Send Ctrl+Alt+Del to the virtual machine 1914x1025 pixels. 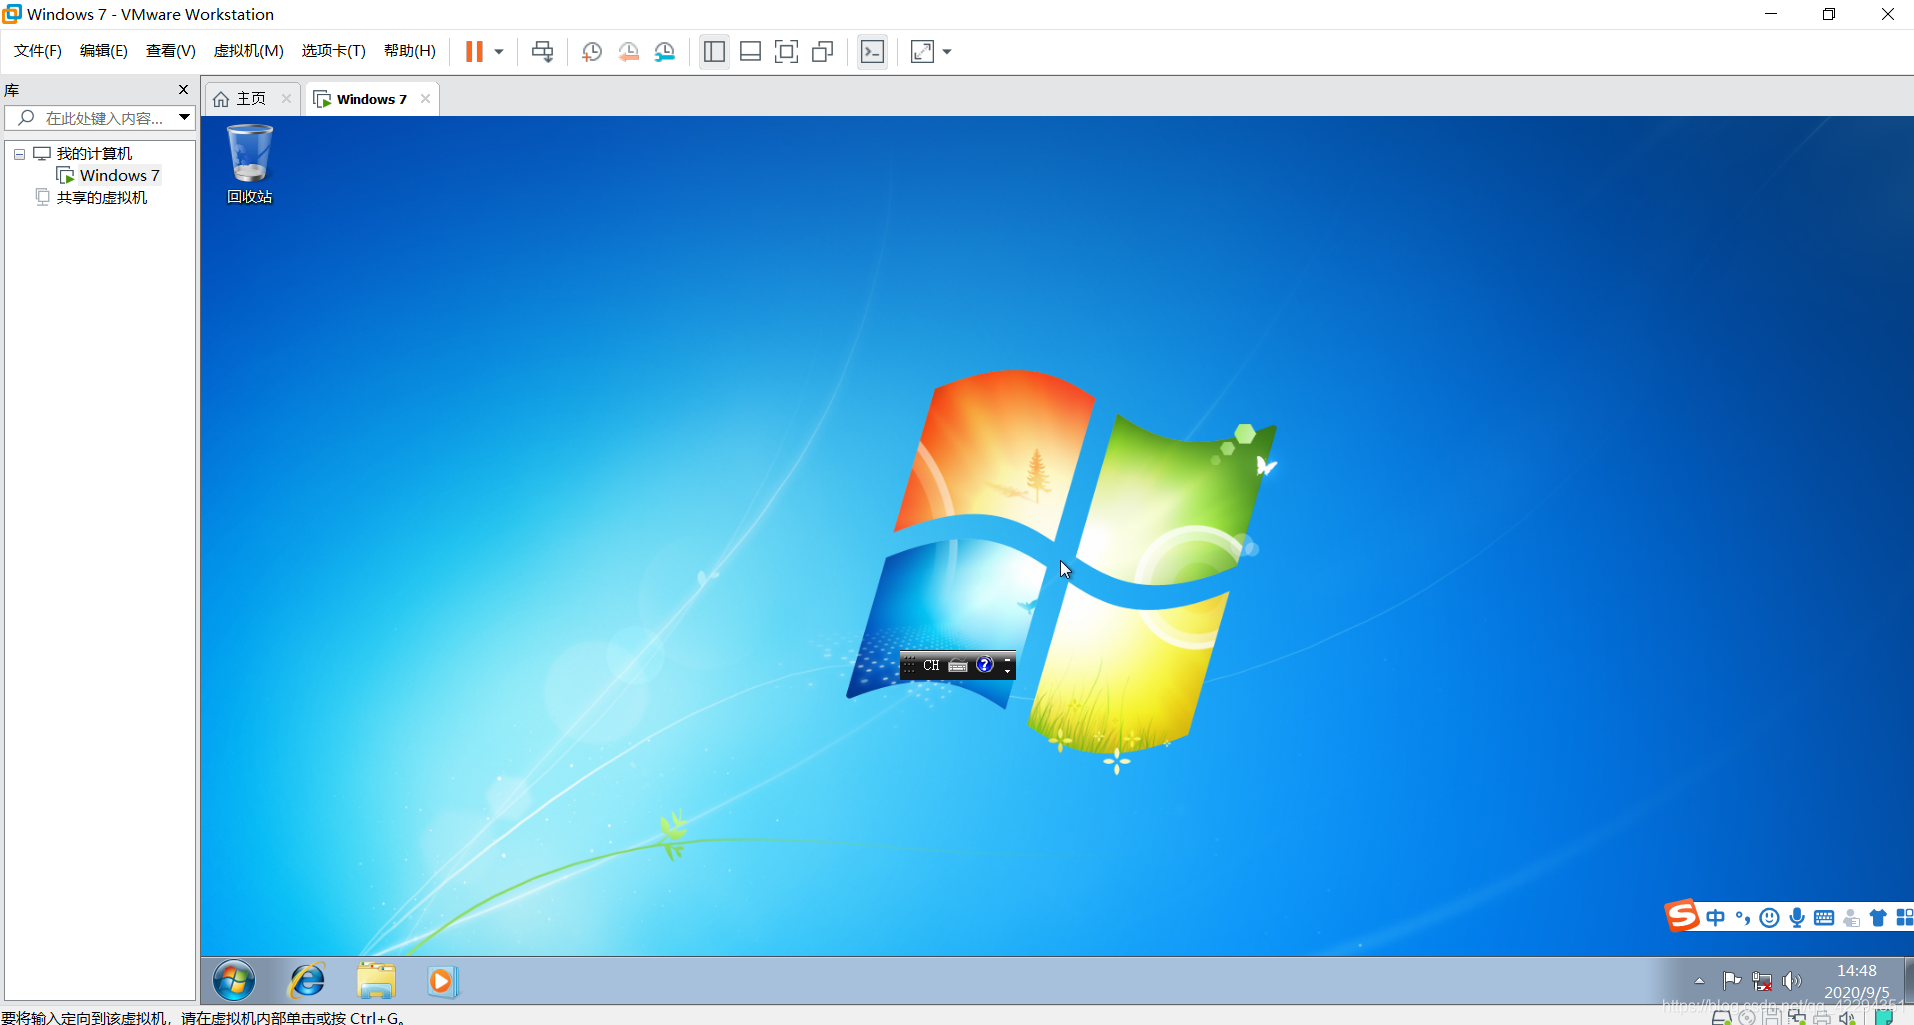coord(542,52)
